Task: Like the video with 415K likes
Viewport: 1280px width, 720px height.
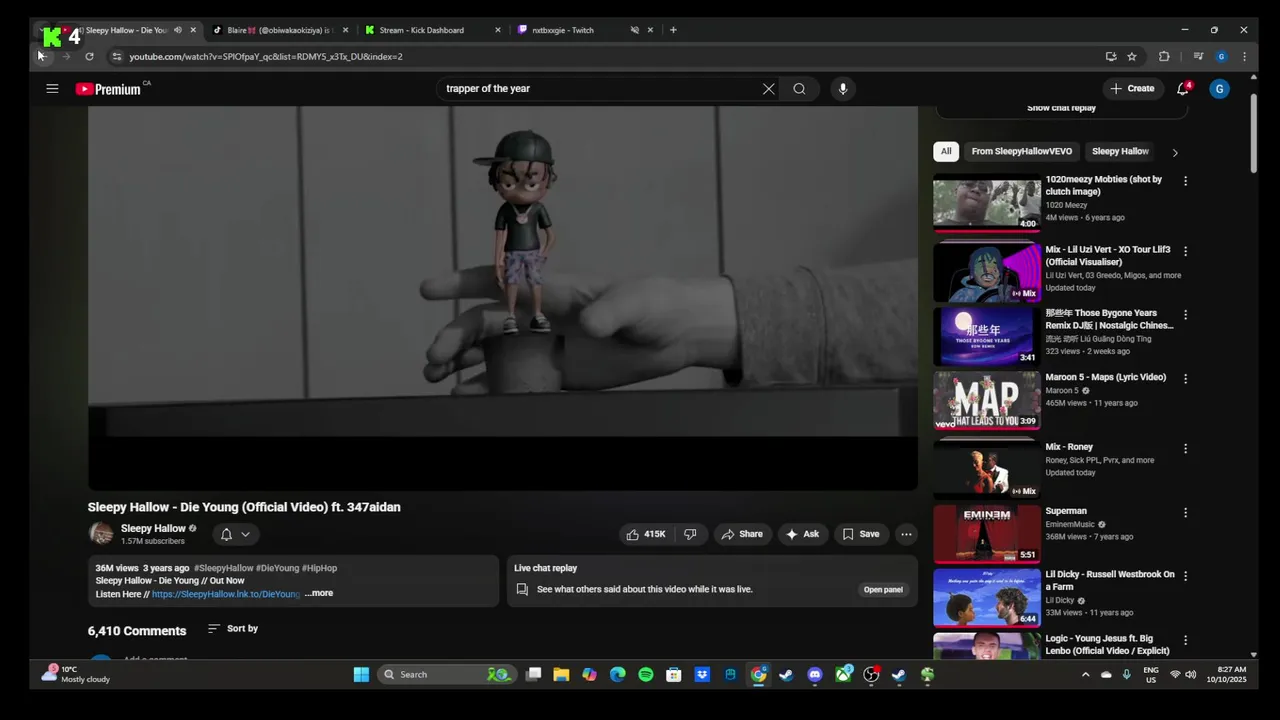Action: click(x=645, y=534)
